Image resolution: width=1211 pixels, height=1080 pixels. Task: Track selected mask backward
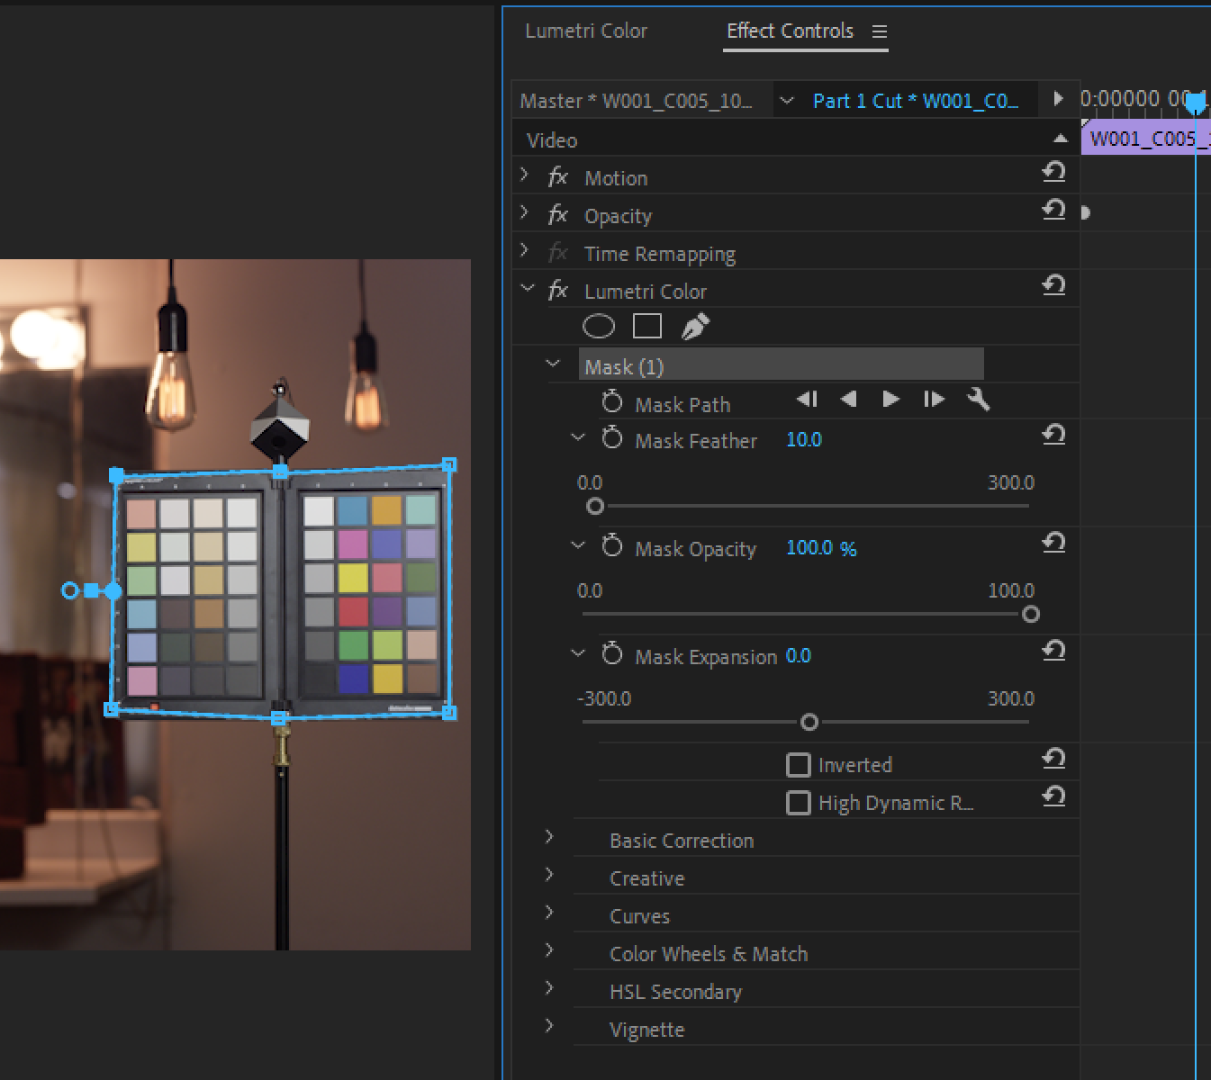click(x=848, y=399)
